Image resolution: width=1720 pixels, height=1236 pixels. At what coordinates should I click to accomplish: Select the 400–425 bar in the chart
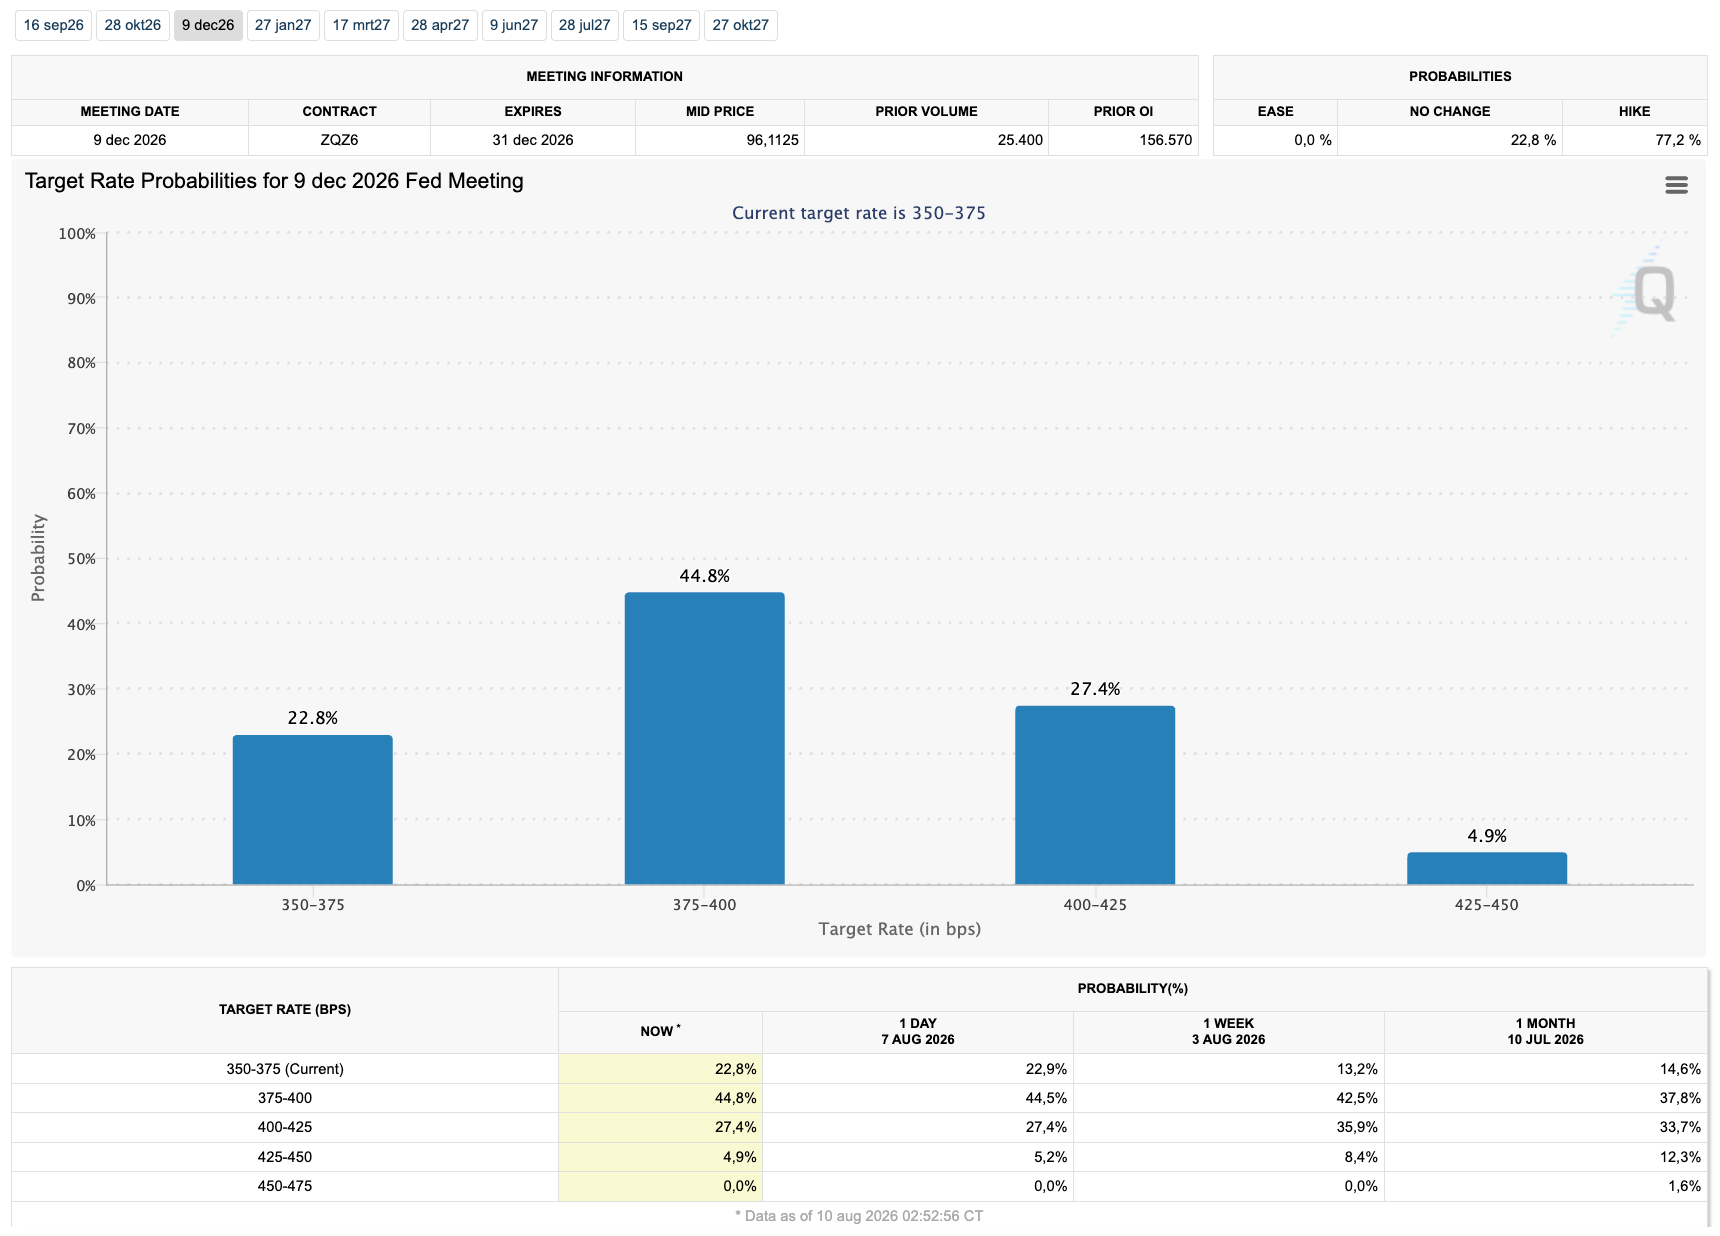tap(1095, 795)
